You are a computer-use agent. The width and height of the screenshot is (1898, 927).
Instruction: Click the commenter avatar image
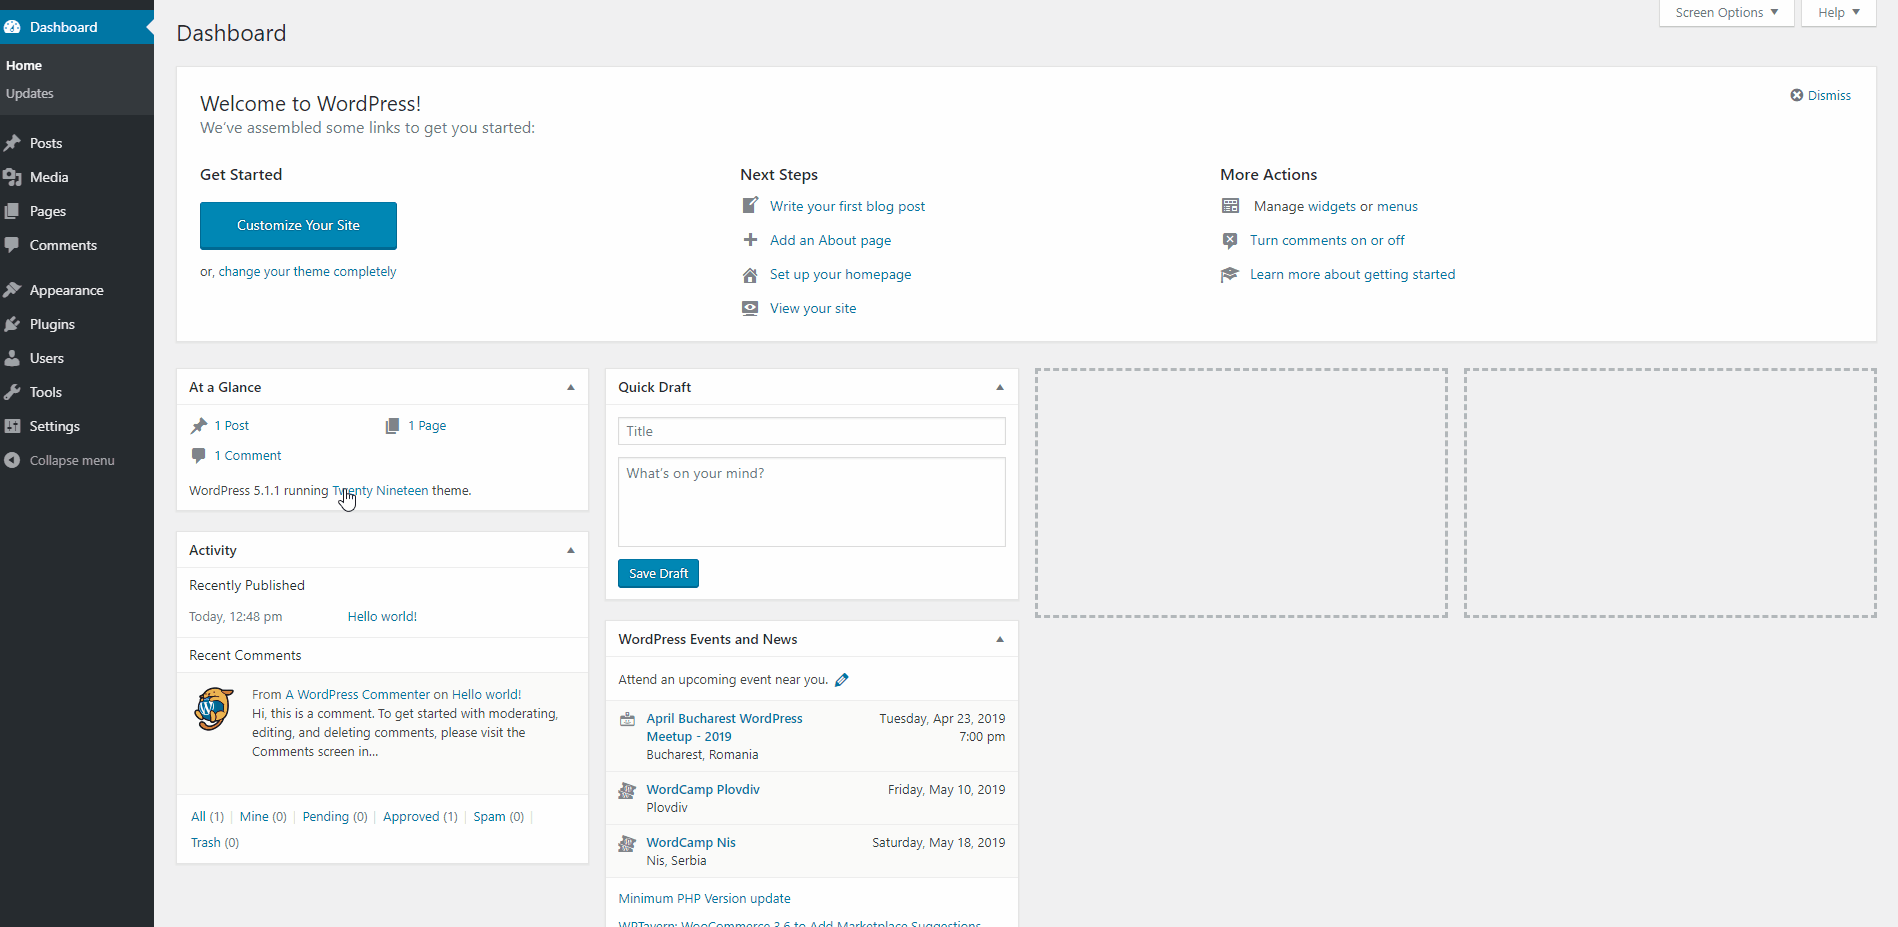click(x=213, y=709)
